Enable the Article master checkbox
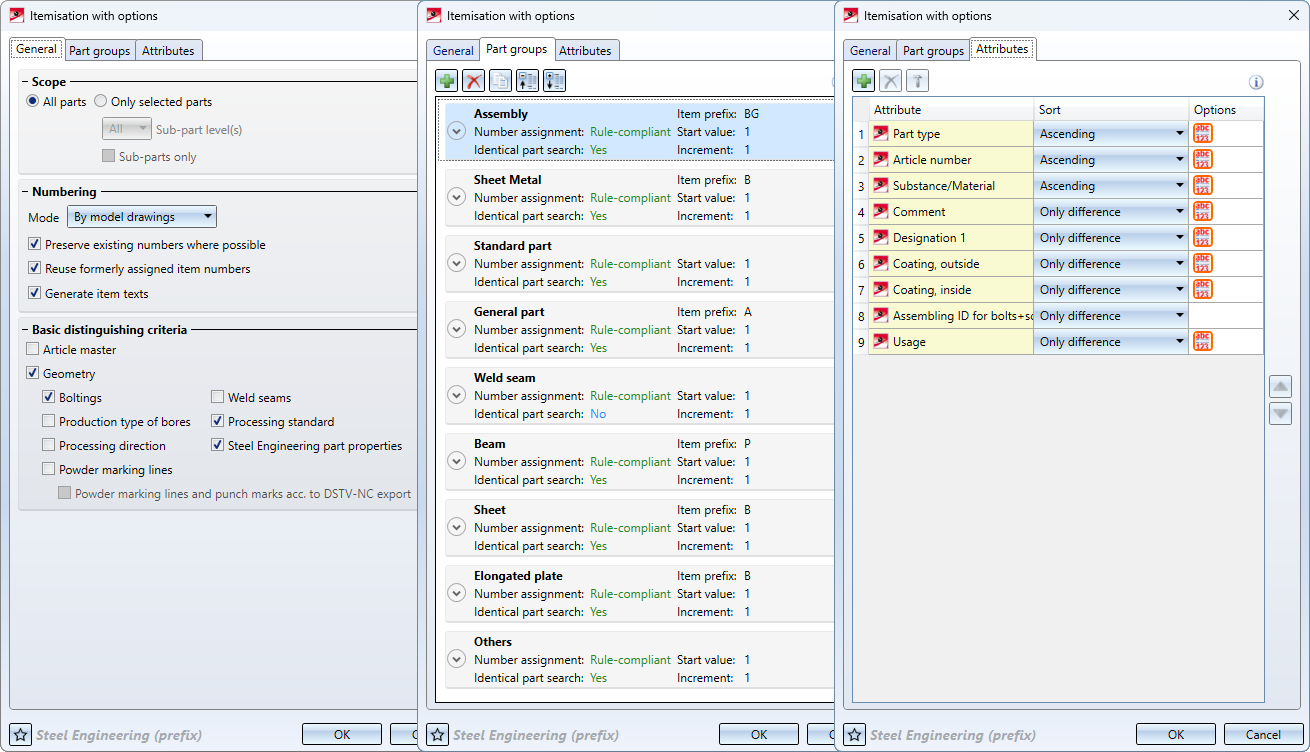The width and height of the screenshot is (1310, 752). click(x=34, y=350)
